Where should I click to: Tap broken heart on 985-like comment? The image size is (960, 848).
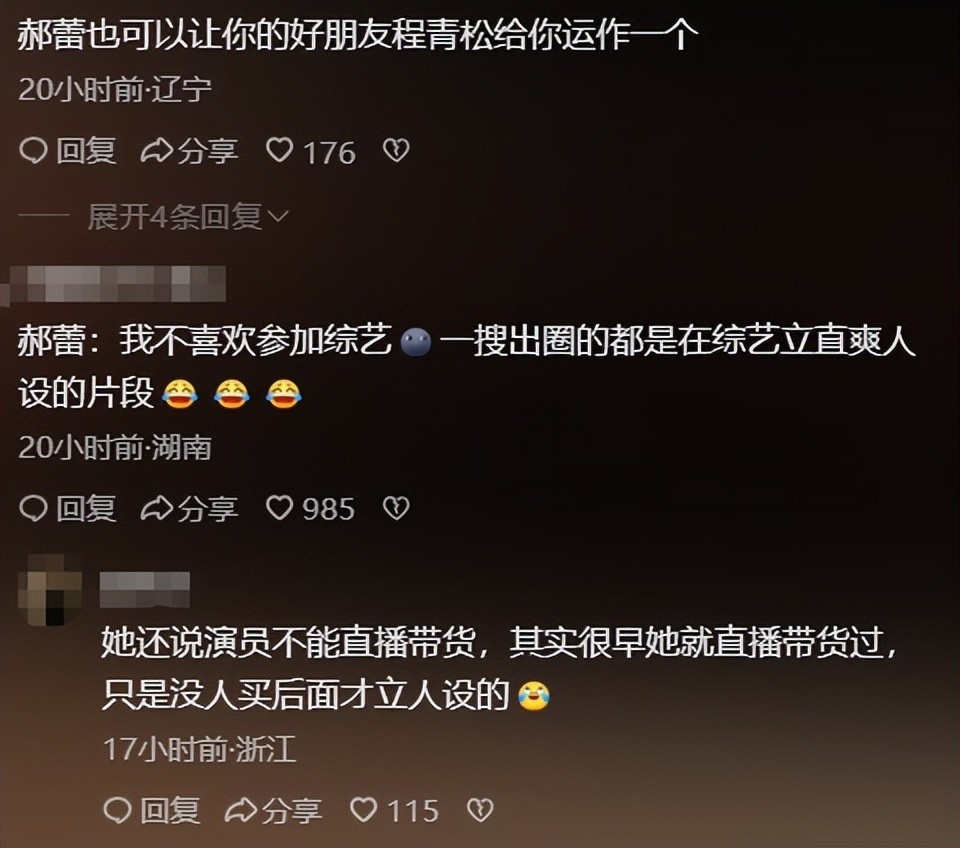point(396,508)
